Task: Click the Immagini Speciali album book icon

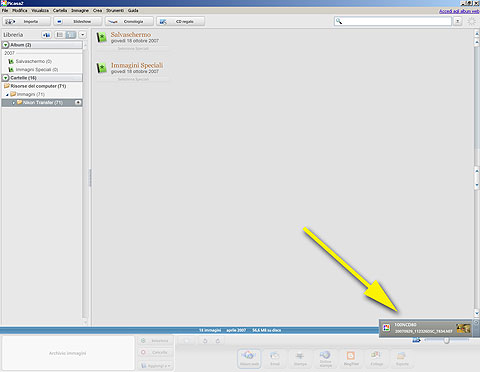Action: click(x=101, y=68)
